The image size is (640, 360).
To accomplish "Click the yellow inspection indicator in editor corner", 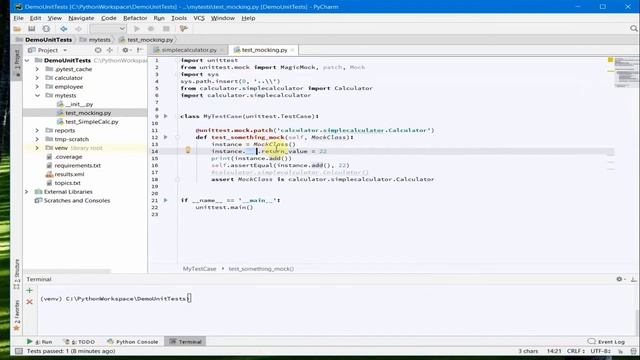I will click(x=611, y=60).
